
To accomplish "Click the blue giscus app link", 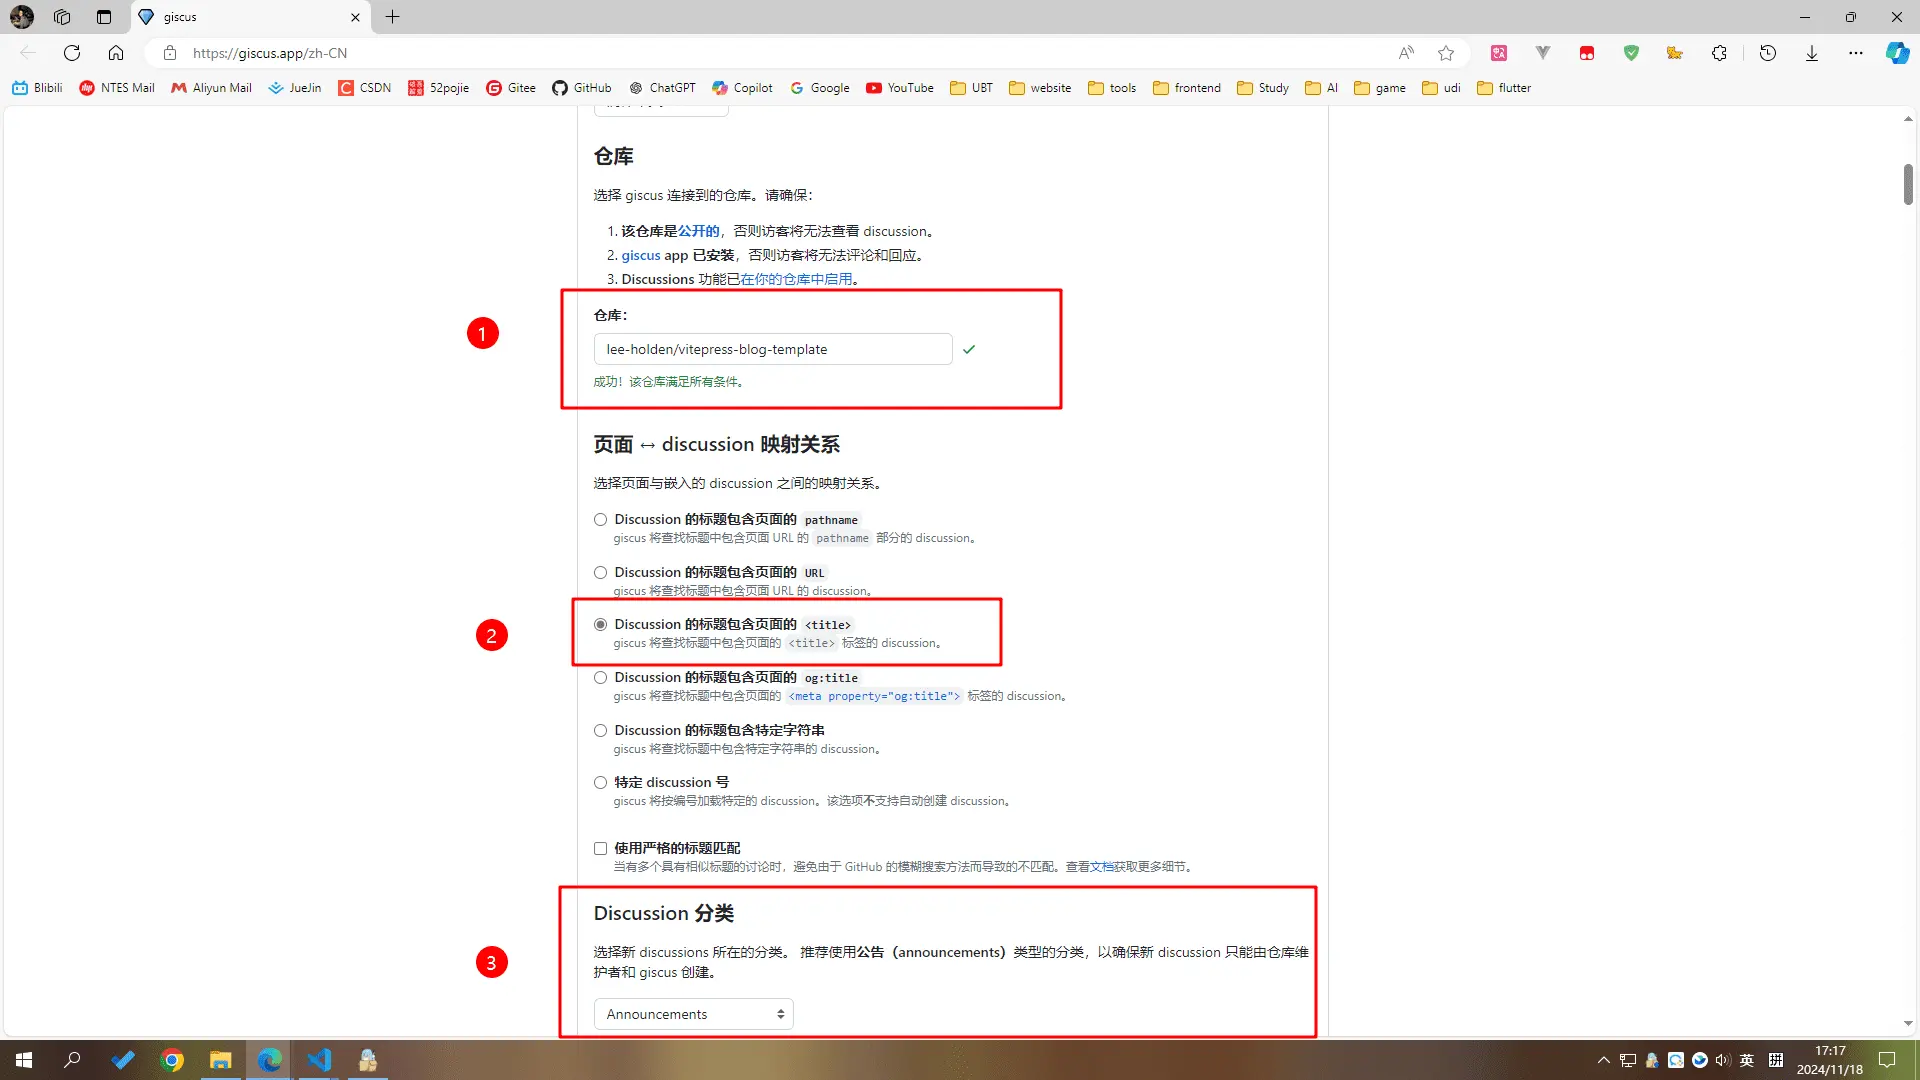I will click(x=641, y=255).
